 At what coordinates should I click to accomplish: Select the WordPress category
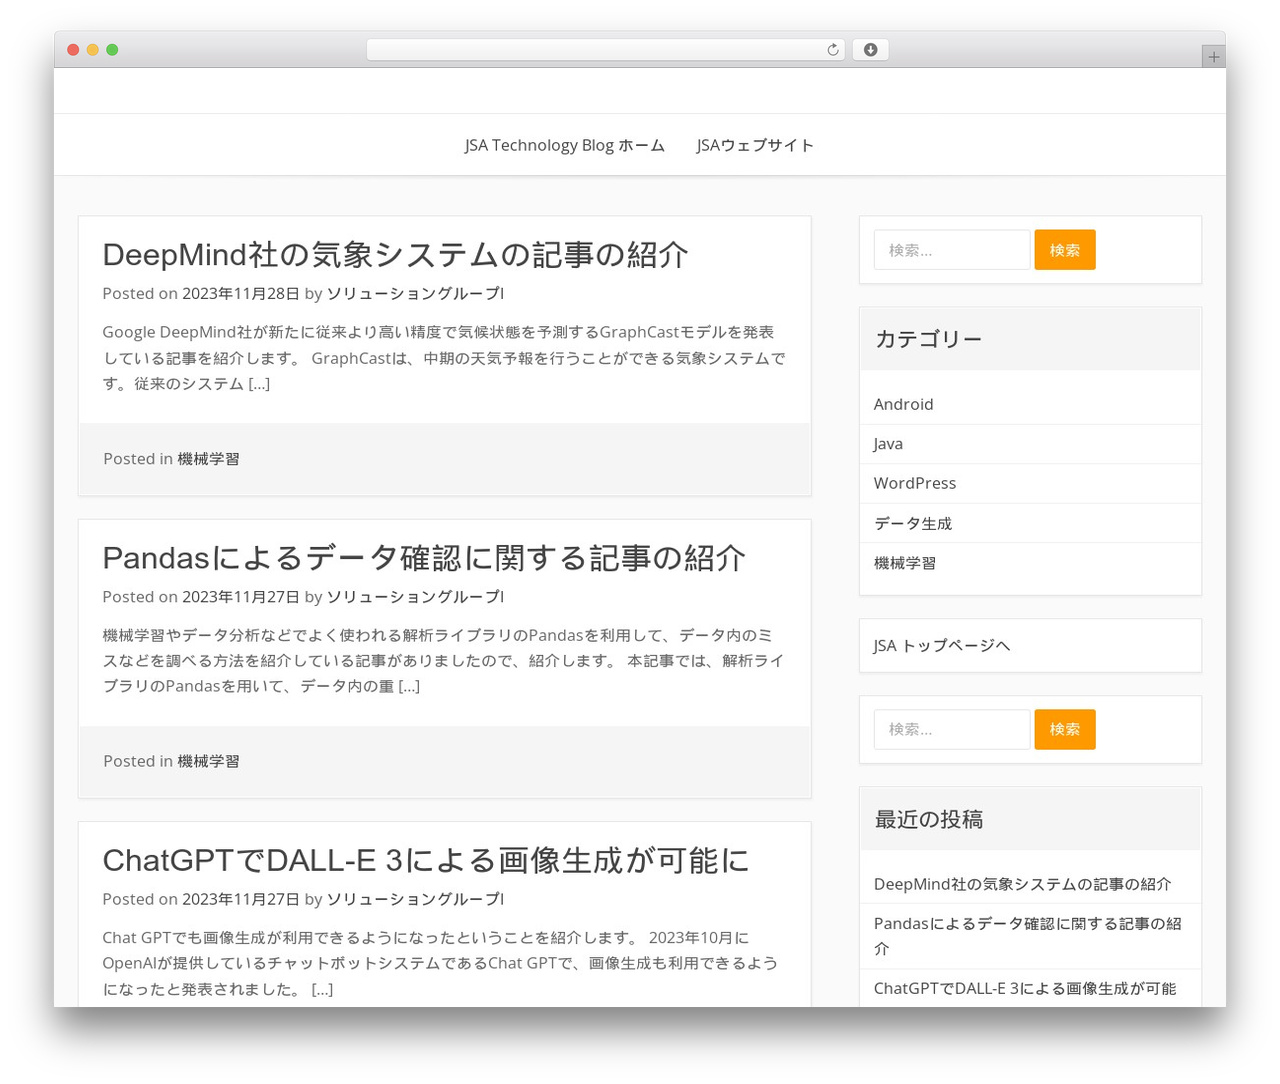(x=914, y=483)
